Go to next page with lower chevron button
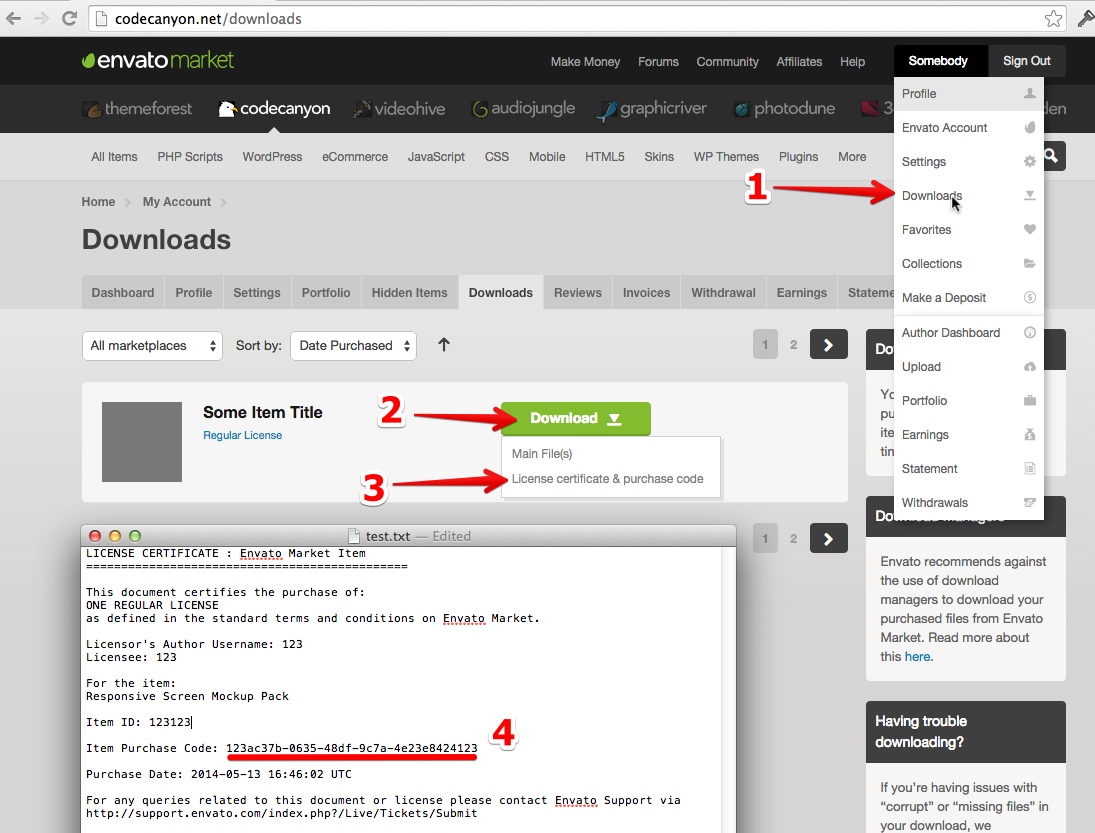 click(x=828, y=538)
